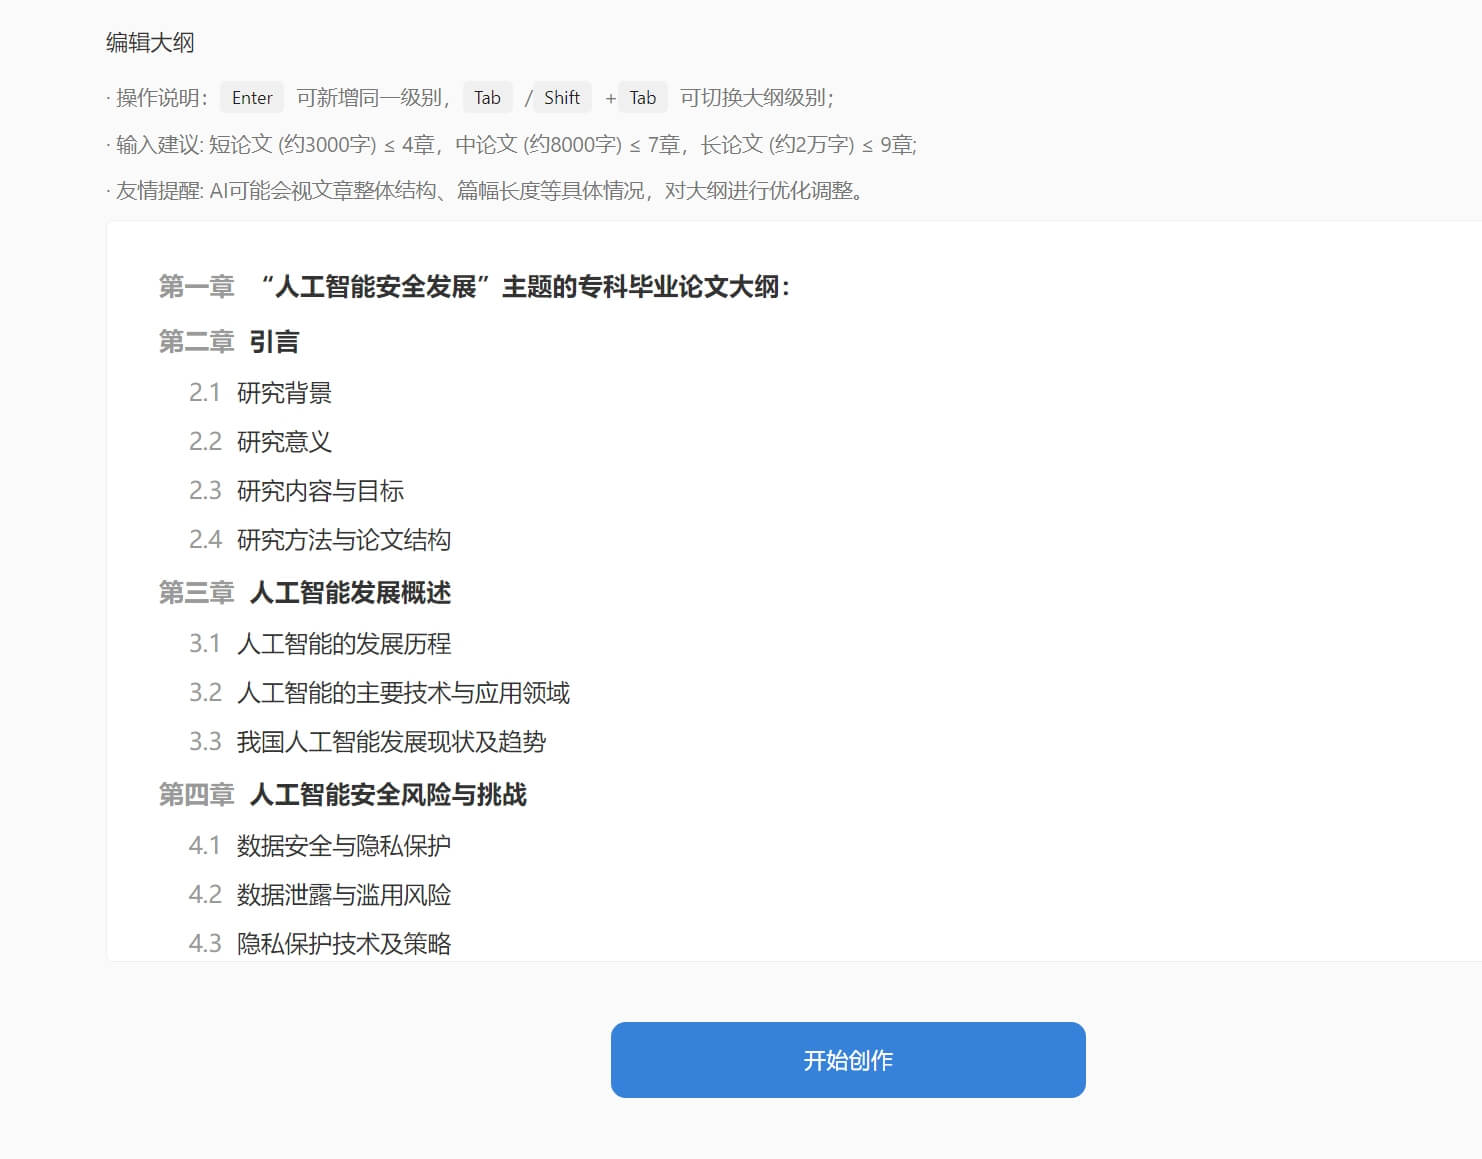
Task: Click subsection 4.2 数据泄露与滥用风险
Action: pos(343,895)
